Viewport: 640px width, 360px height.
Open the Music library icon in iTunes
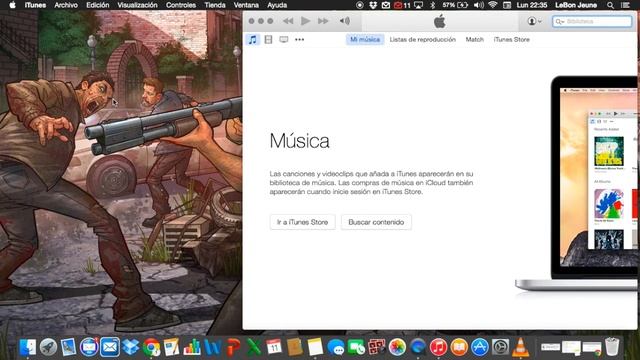tap(253, 40)
